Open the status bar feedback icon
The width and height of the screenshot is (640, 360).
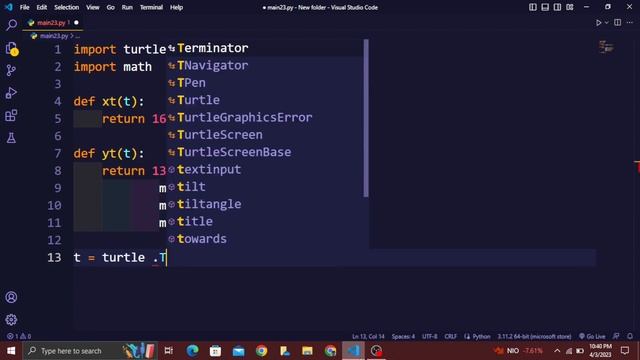click(x=616, y=336)
